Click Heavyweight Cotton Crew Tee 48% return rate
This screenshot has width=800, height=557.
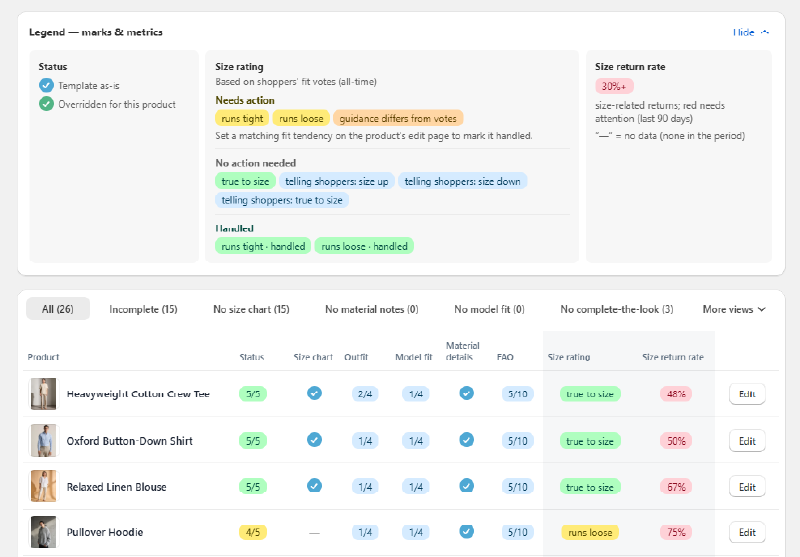[x=676, y=394]
